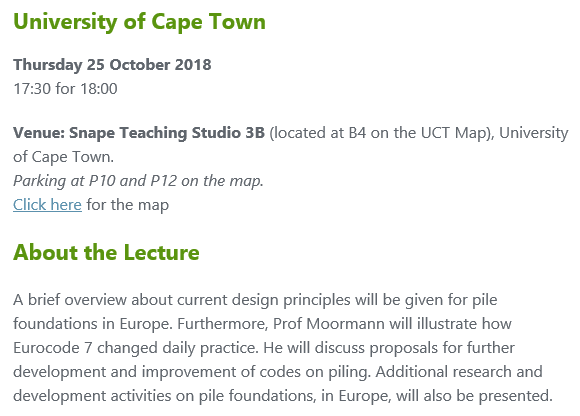Click the '17:30 for 18:00' time line
Viewport: 580px width, 416px height.
65,89
